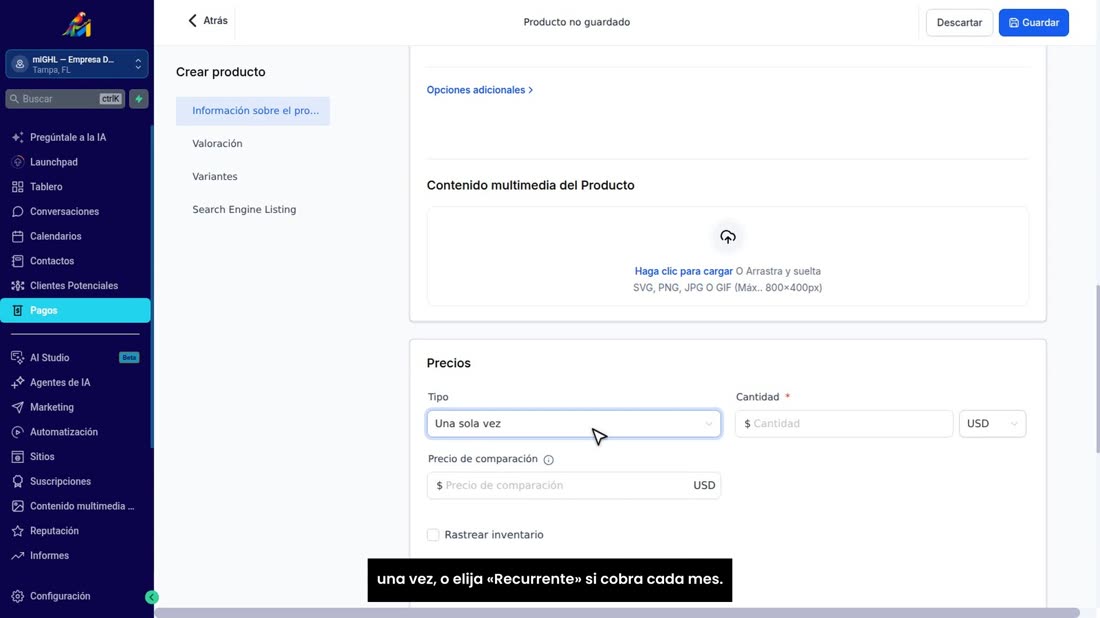Open the miGHL account switcher
The height and width of the screenshot is (618, 1100).
pos(76,64)
